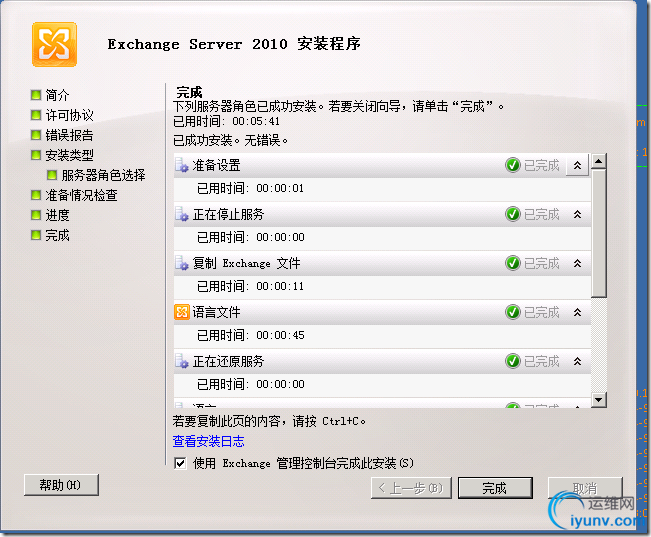
Task: Click the 准备设置 task icon
Action: coord(182,165)
